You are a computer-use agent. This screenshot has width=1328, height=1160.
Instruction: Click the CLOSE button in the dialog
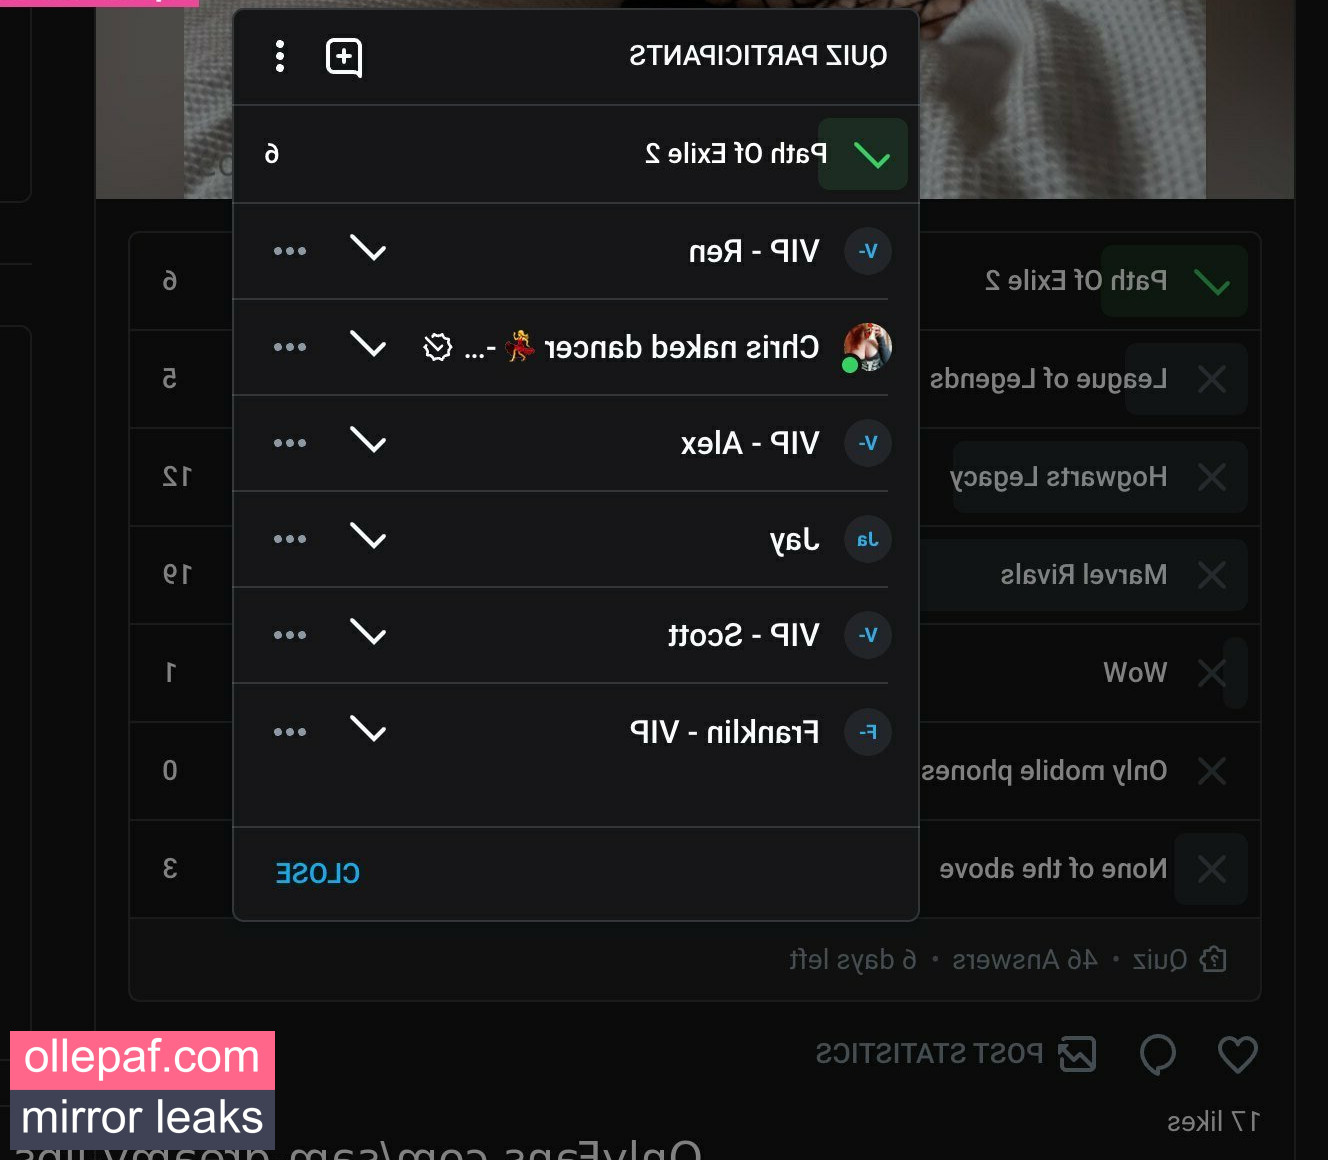[318, 873]
